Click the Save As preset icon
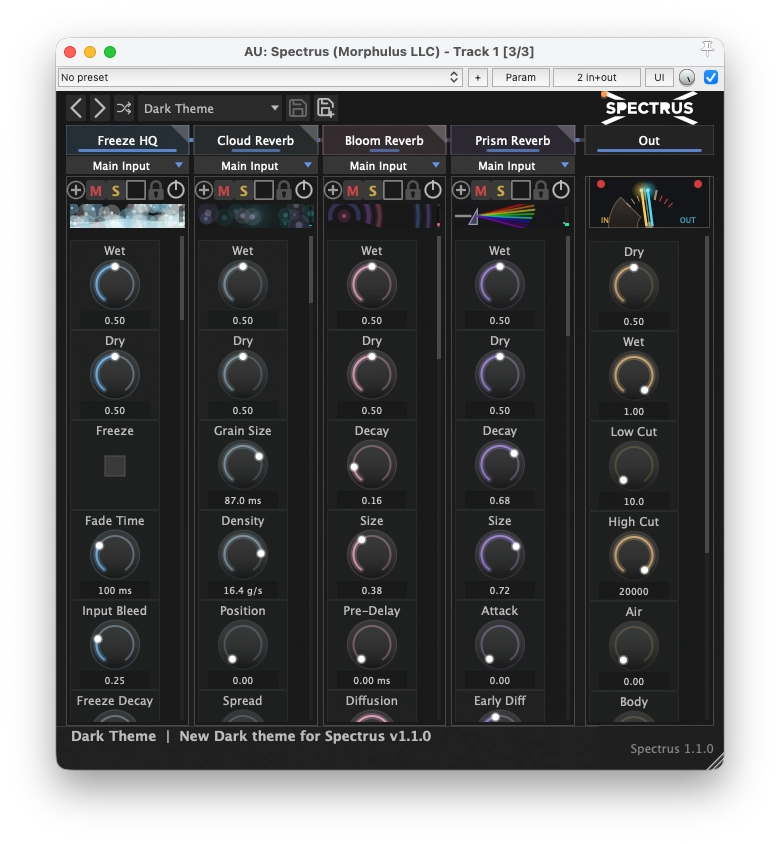The width and height of the screenshot is (780, 844). pyautogui.click(x=325, y=108)
